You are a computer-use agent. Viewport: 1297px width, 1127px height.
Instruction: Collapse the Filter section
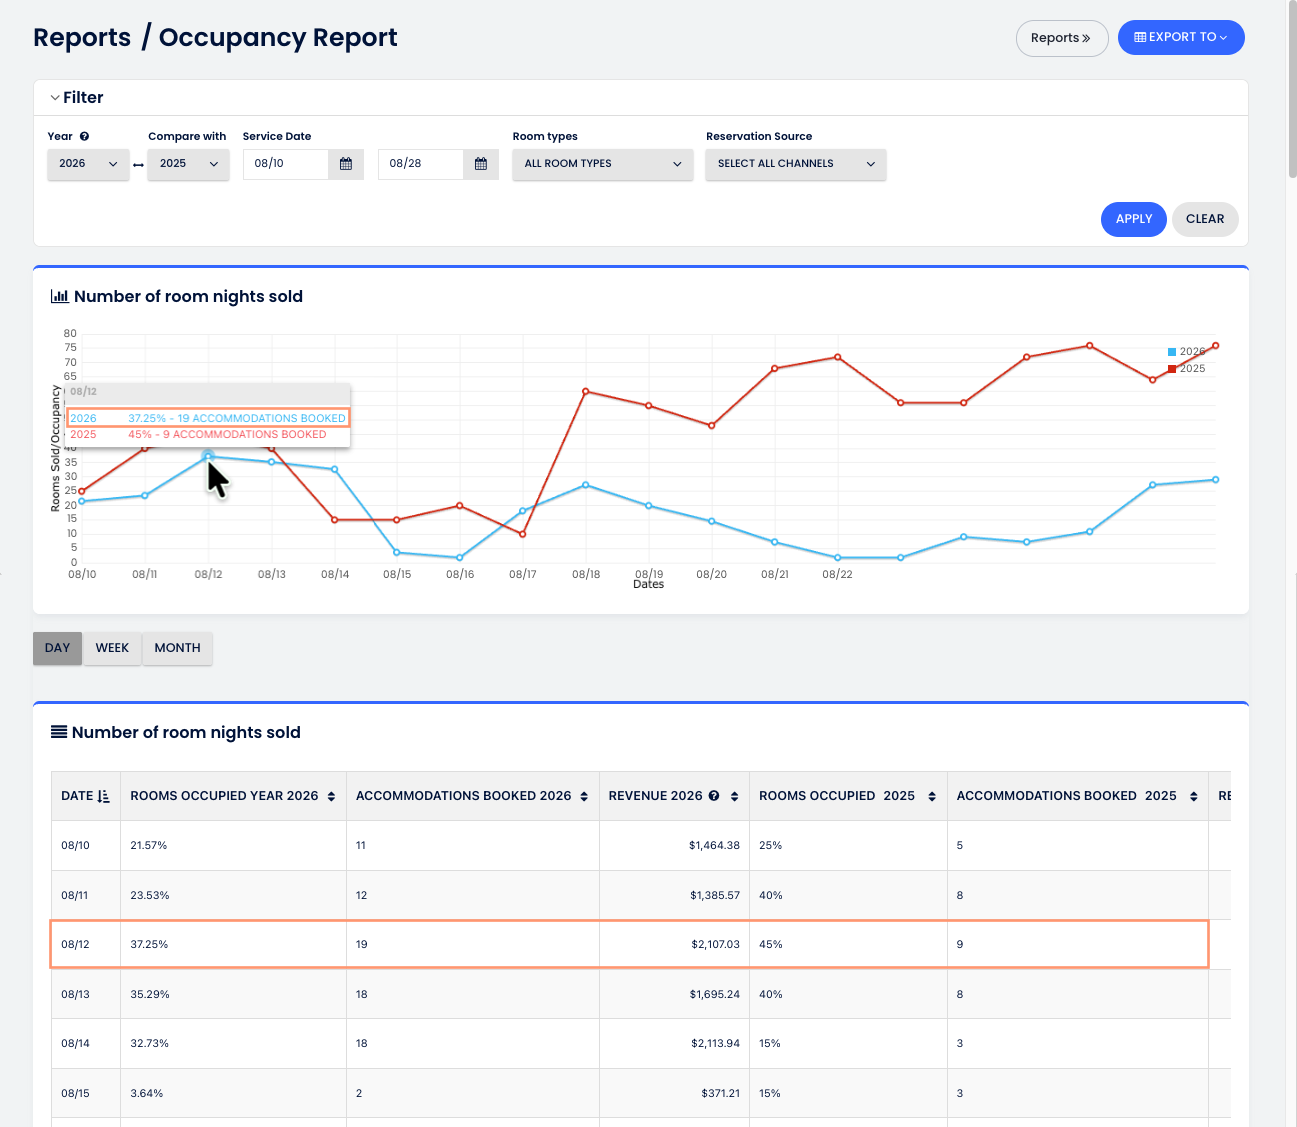[x=77, y=97]
